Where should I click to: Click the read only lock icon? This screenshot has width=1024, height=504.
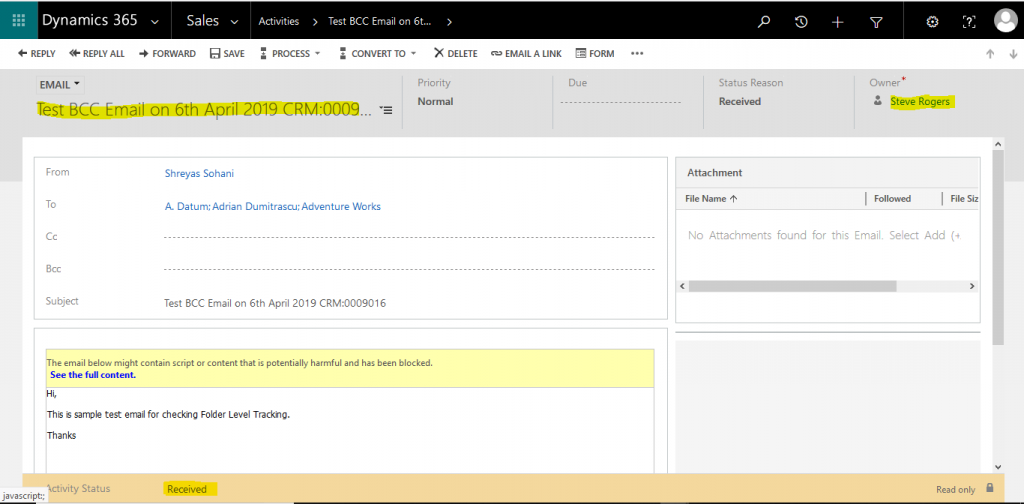pos(990,488)
